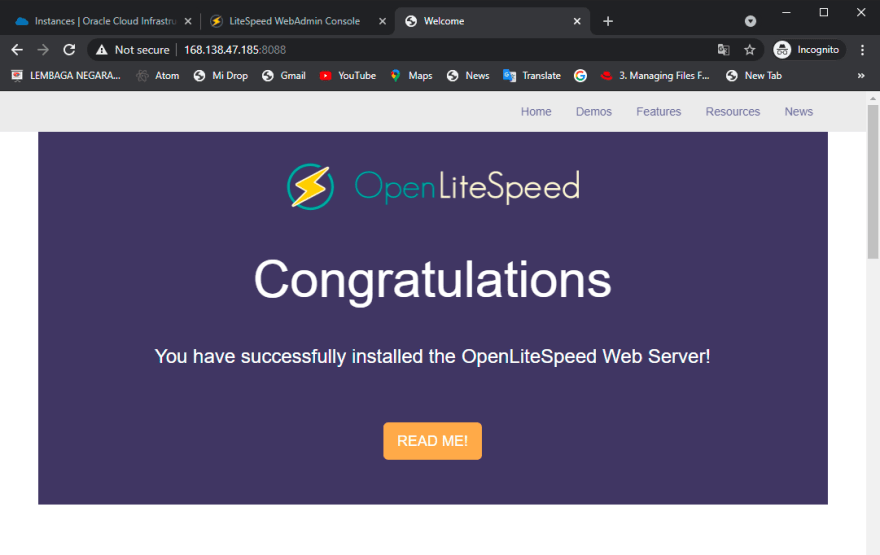Screen dimensions: 880x555
Task: Open the Demos navigation link
Action: [x=594, y=112]
